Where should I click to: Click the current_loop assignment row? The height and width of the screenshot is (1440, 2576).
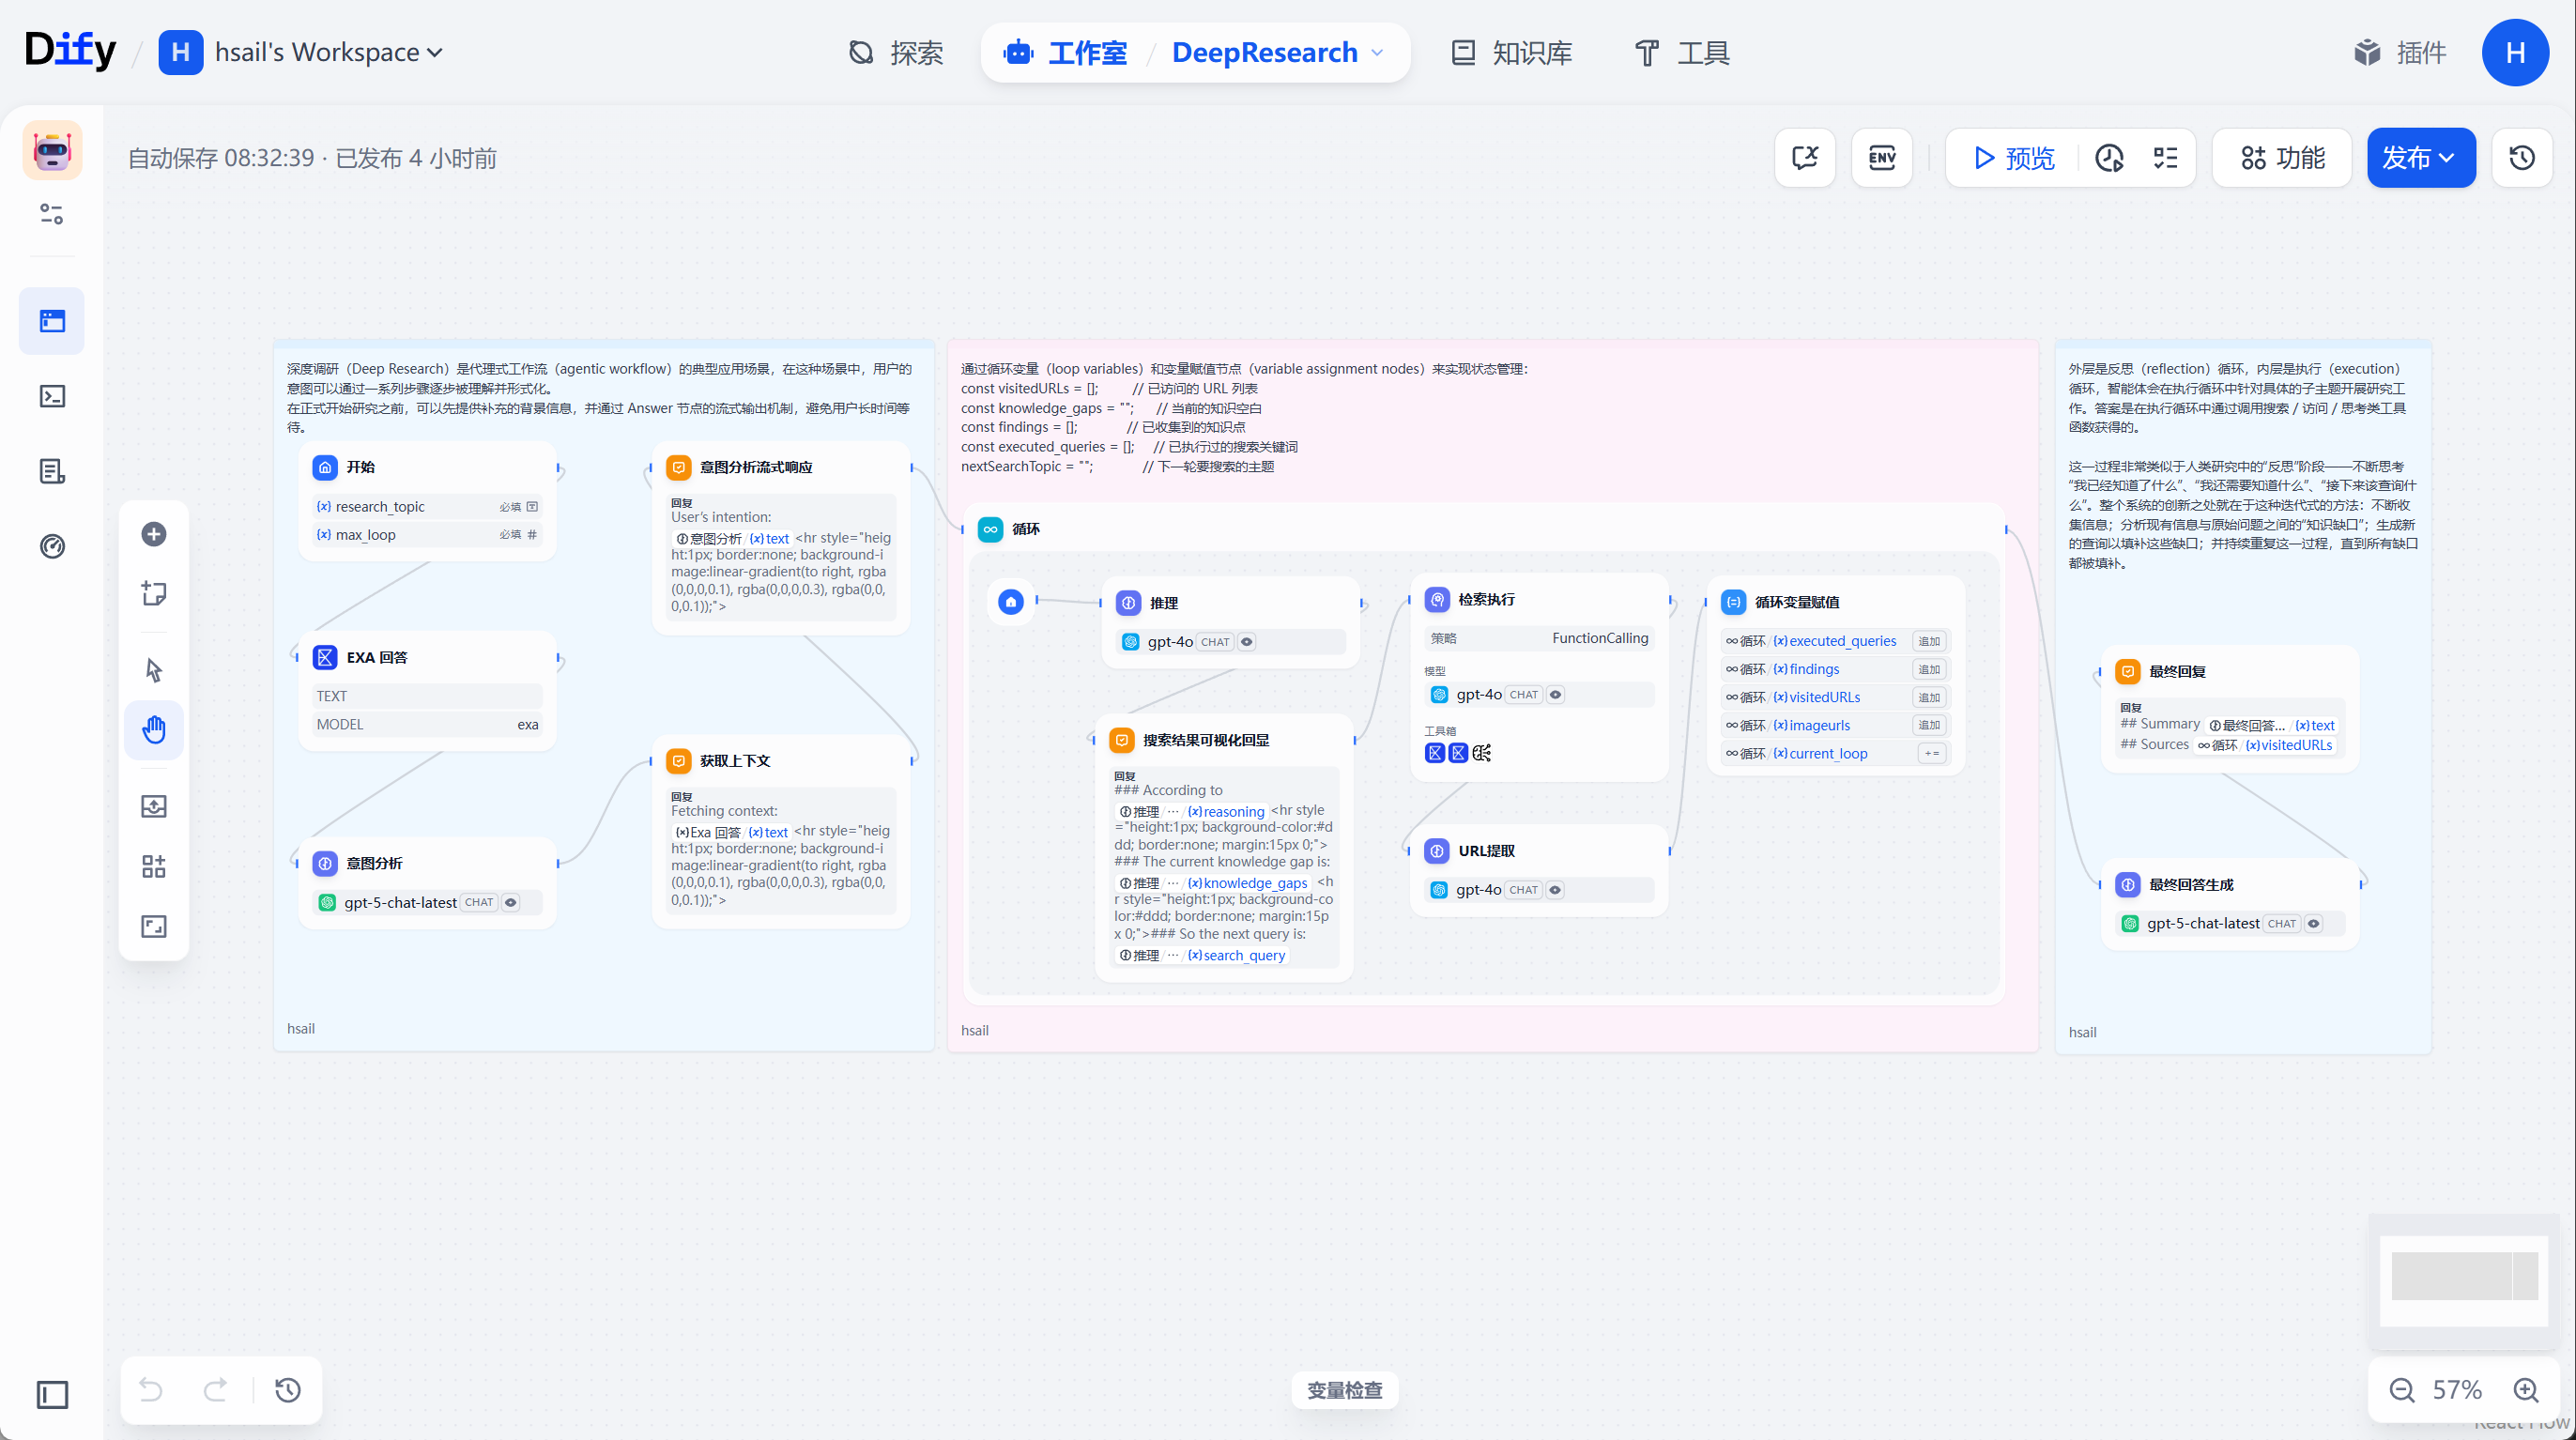click(x=1836, y=754)
